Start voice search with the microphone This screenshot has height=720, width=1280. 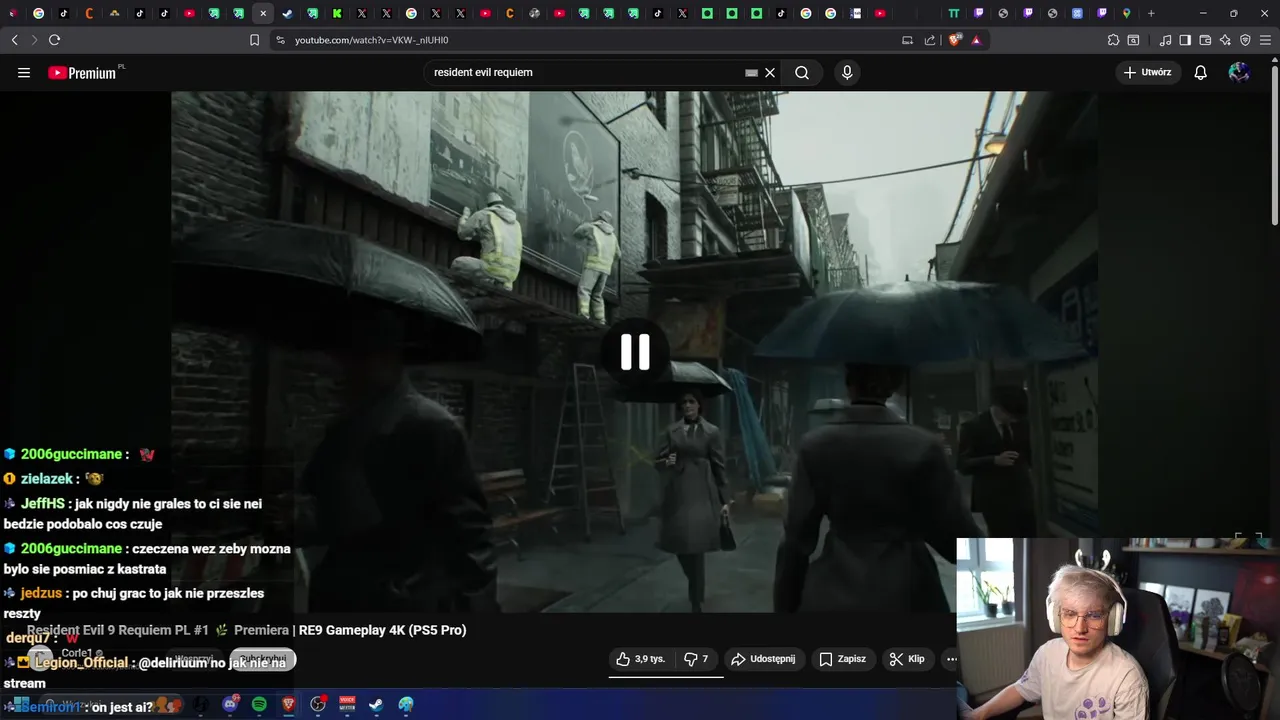click(x=847, y=72)
